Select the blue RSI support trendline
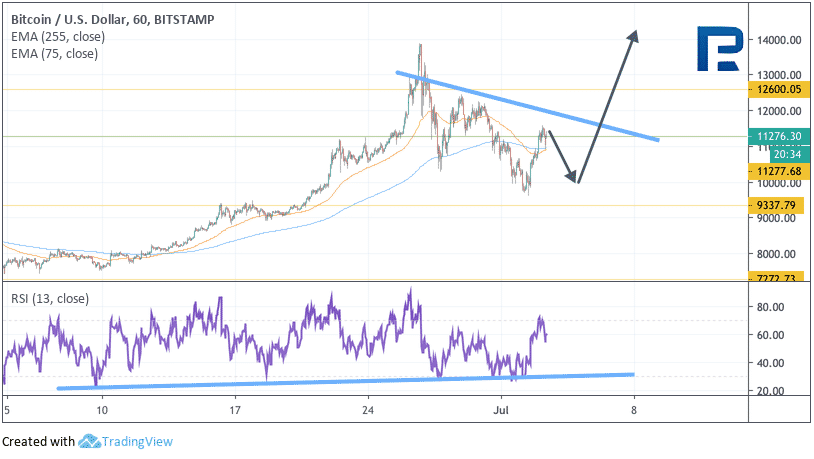Image resolution: width=814 pixels, height=459 pixels. click(x=345, y=381)
